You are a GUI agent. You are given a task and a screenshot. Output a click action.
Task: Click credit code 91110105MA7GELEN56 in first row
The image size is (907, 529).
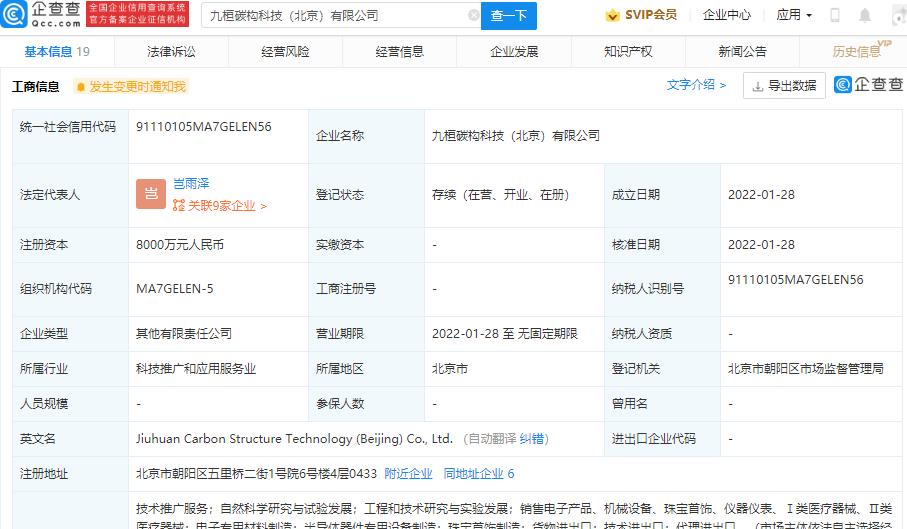tap(204, 127)
